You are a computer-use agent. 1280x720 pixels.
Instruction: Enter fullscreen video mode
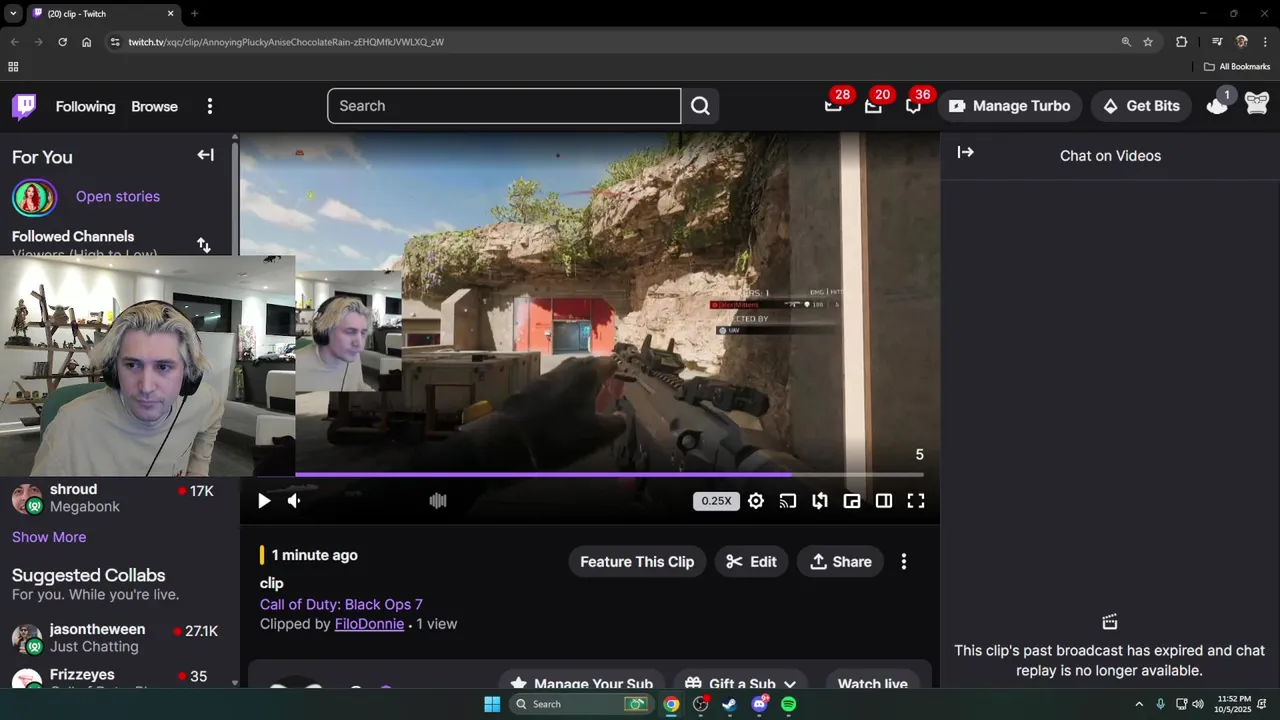pos(916,501)
